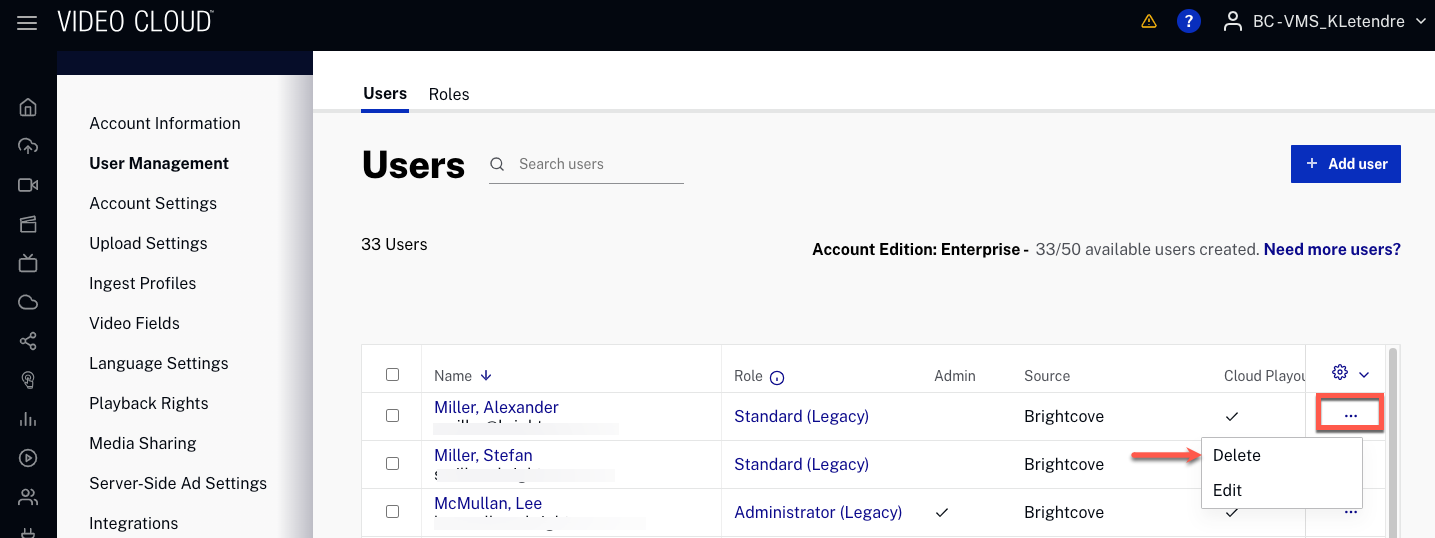This screenshot has width=1435, height=538.
Task: Click the Role column info icon
Action: click(777, 377)
